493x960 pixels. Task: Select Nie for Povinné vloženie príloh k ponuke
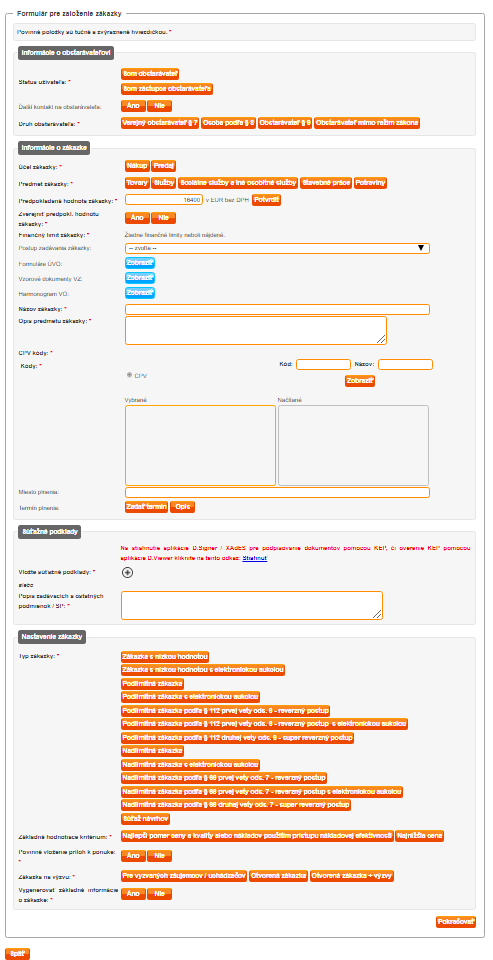coord(159,857)
